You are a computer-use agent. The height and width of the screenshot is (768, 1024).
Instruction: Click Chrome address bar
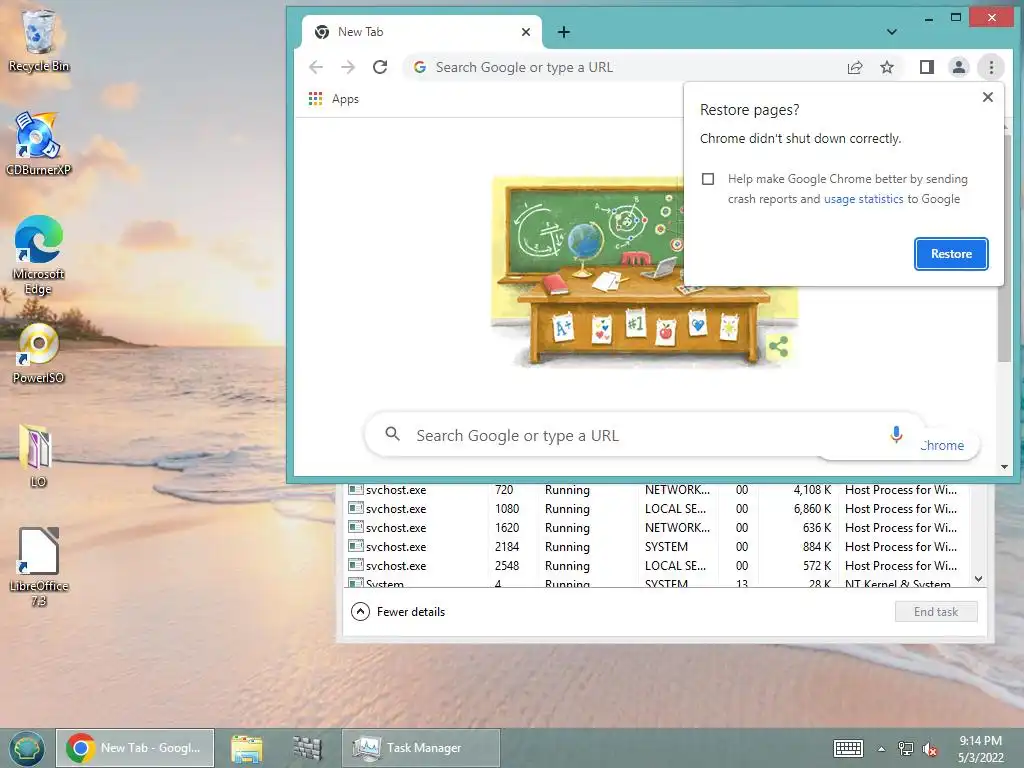click(627, 67)
